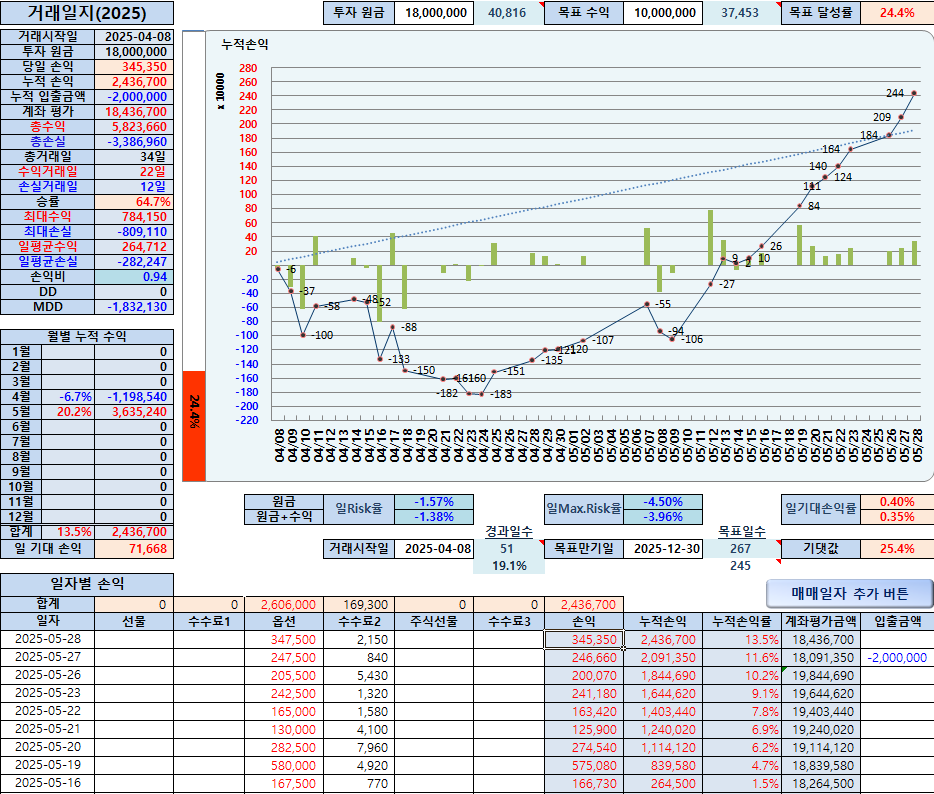
Task: Select the 4월 monthly profit -1,198,540
Action: coord(134,397)
